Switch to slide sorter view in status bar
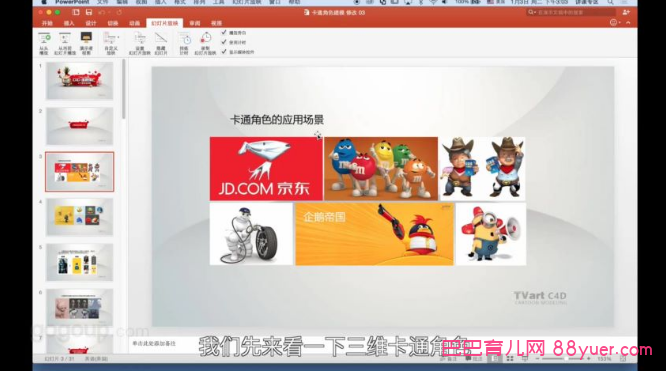The image size is (666, 371). [510, 359]
